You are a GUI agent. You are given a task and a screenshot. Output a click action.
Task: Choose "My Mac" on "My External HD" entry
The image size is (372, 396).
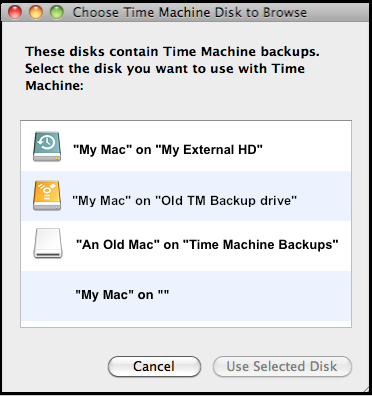pyautogui.click(x=186, y=146)
